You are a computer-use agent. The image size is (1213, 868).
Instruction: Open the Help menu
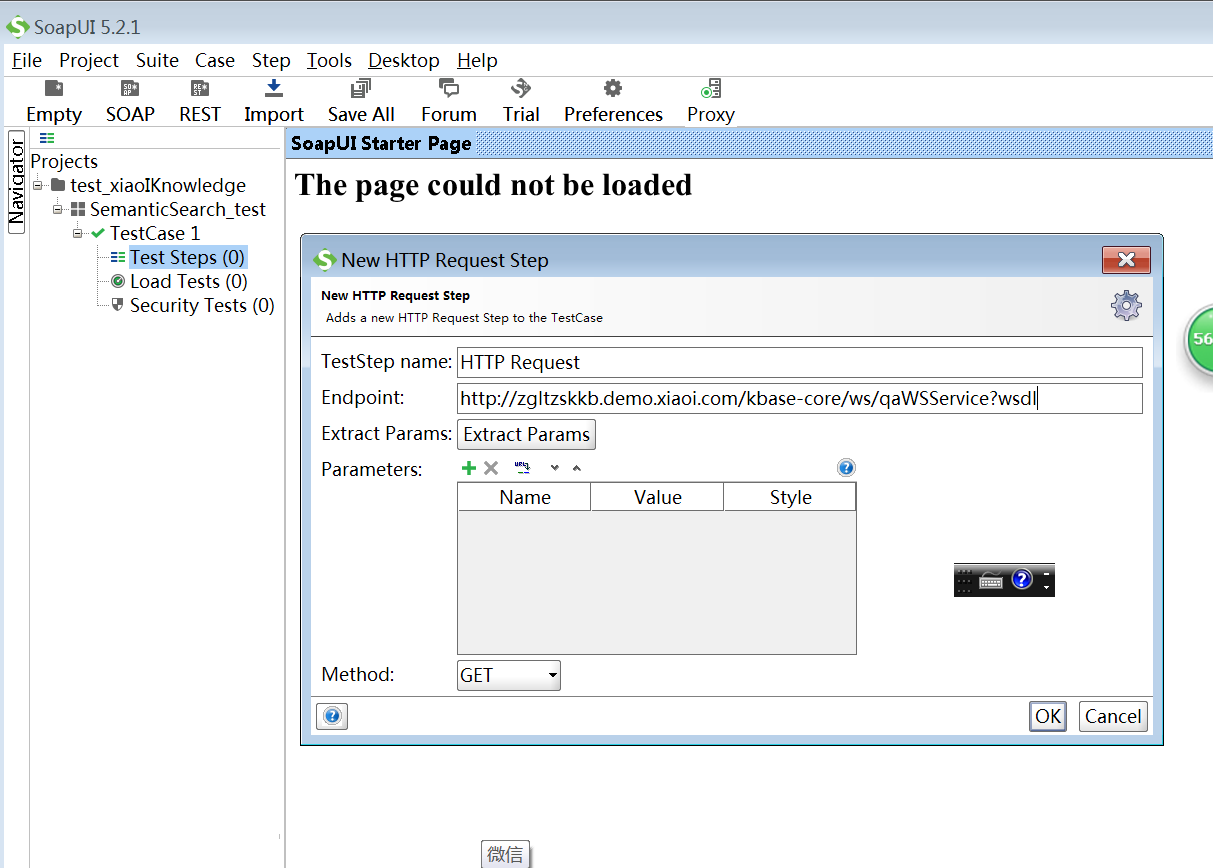click(477, 60)
